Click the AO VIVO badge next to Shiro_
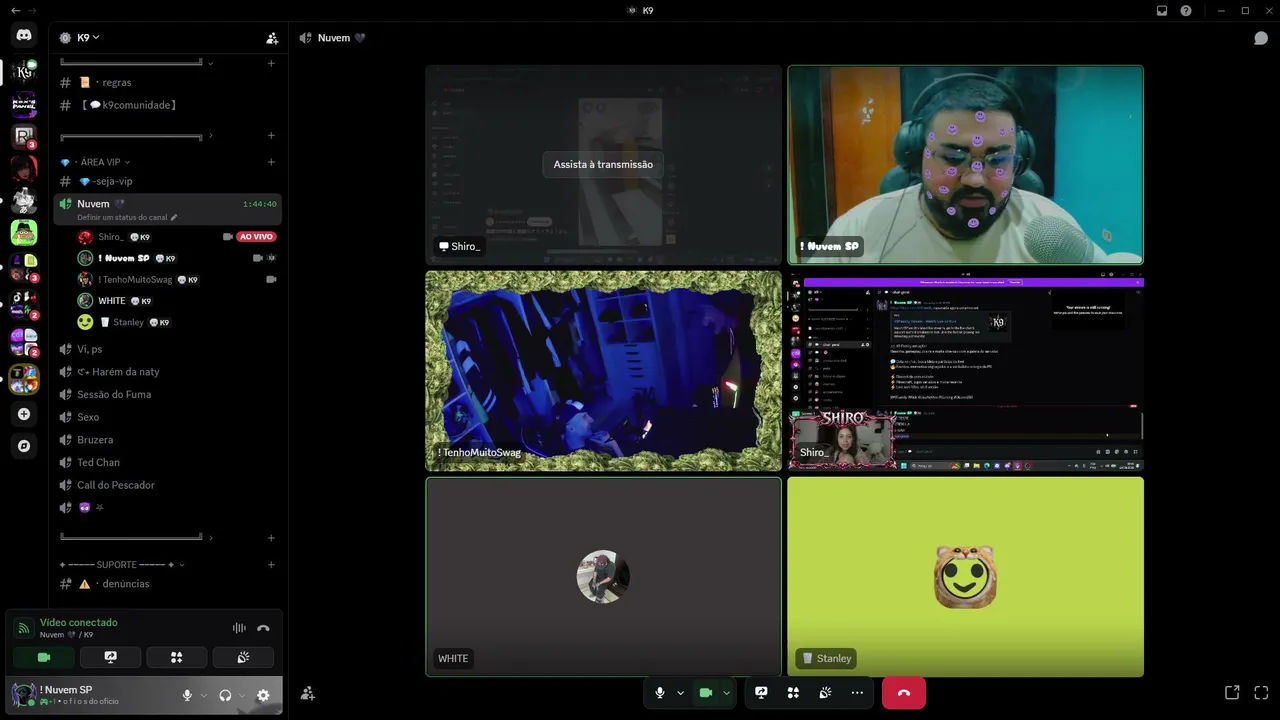 click(x=256, y=237)
